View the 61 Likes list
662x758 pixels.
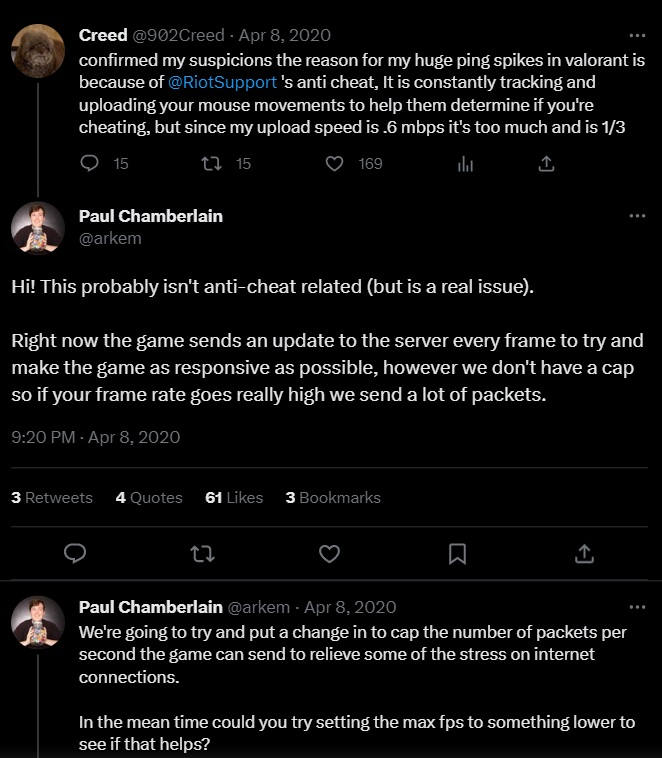pos(234,497)
